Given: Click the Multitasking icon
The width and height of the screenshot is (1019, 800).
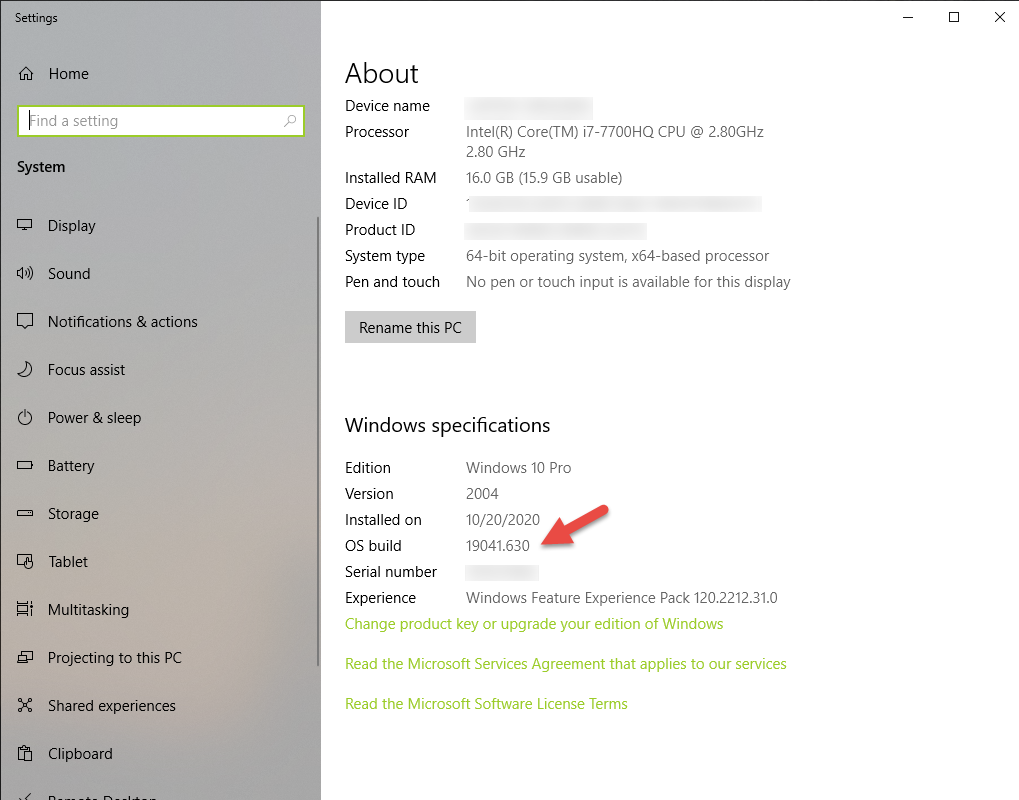Looking at the screenshot, I should (x=25, y=609).
